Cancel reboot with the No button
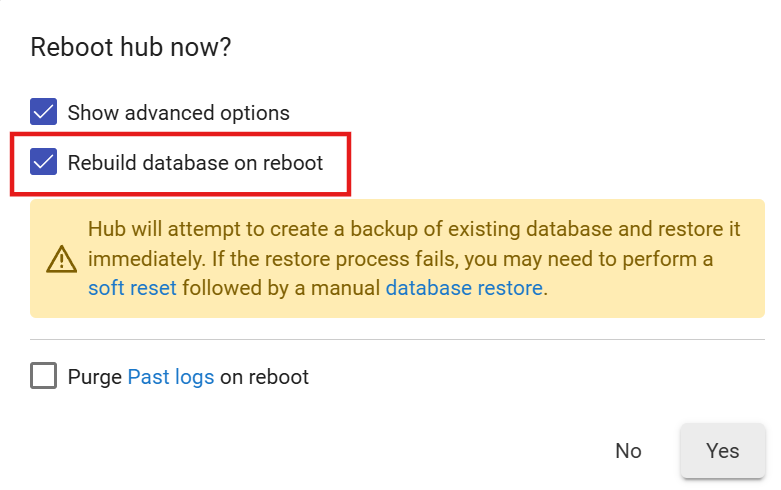This screenshot has width=781, height=490. [x=628, y=451]
